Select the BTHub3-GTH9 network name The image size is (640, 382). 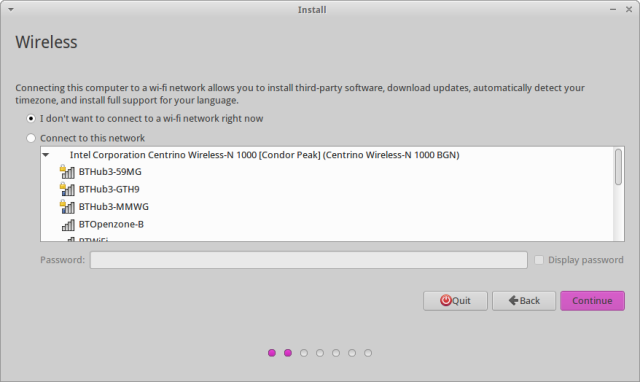tap(109, 189)
